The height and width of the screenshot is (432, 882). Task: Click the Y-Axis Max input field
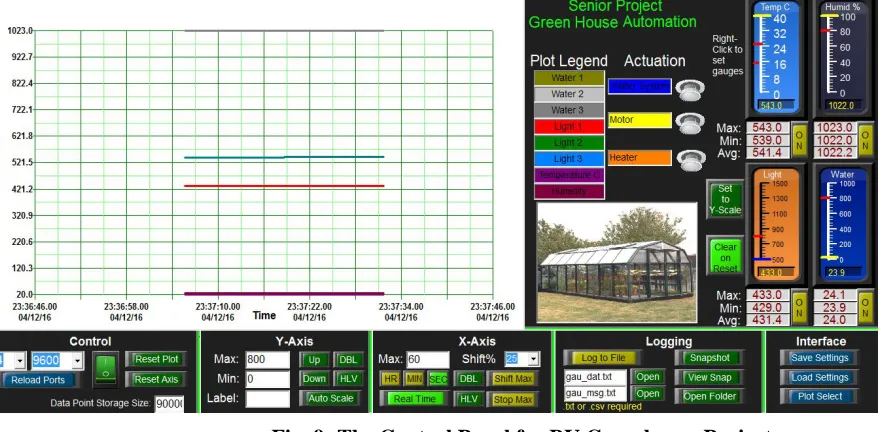coord(267,360)
